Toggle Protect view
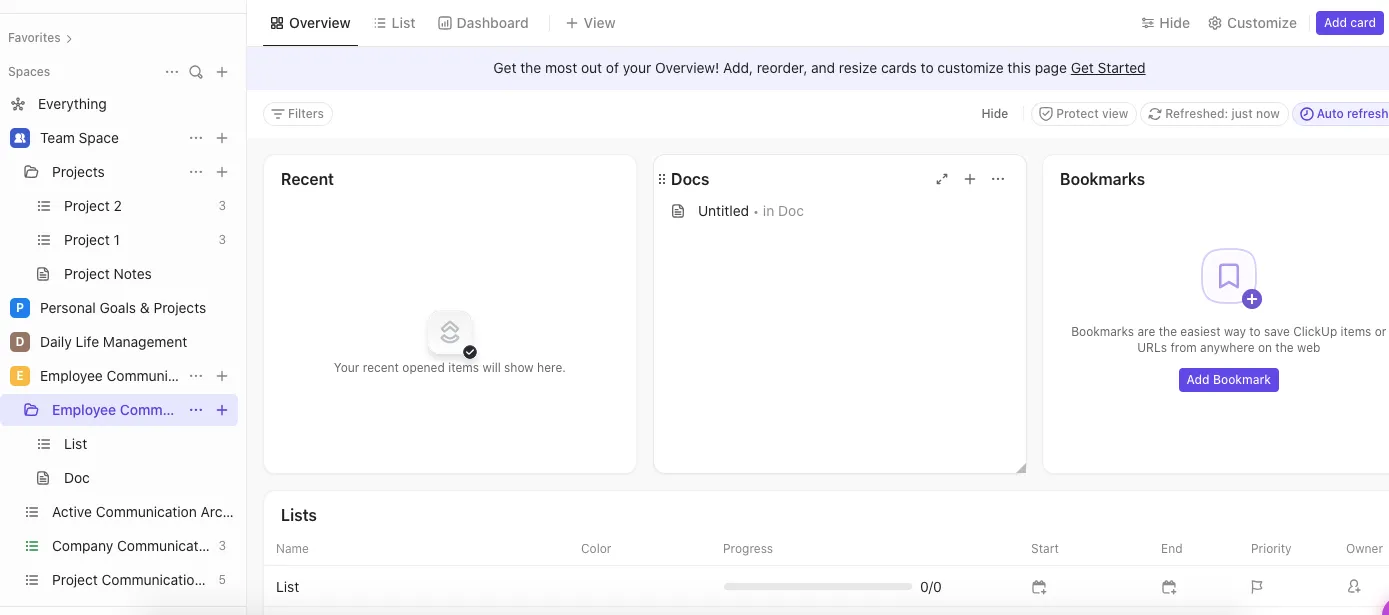 1084,114
